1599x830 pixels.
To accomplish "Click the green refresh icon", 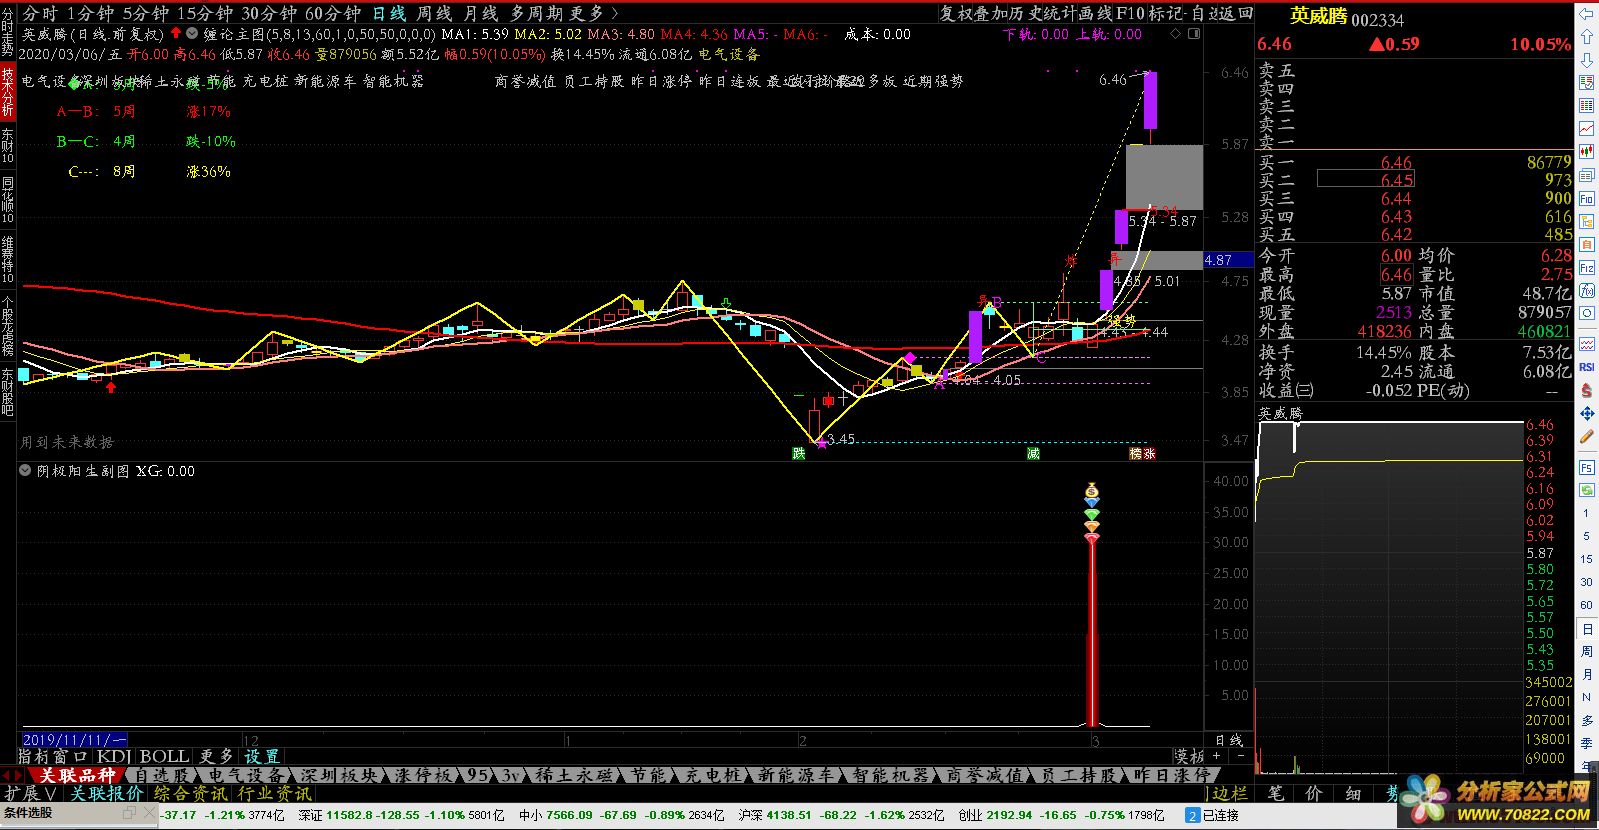I will point(1587,490).
